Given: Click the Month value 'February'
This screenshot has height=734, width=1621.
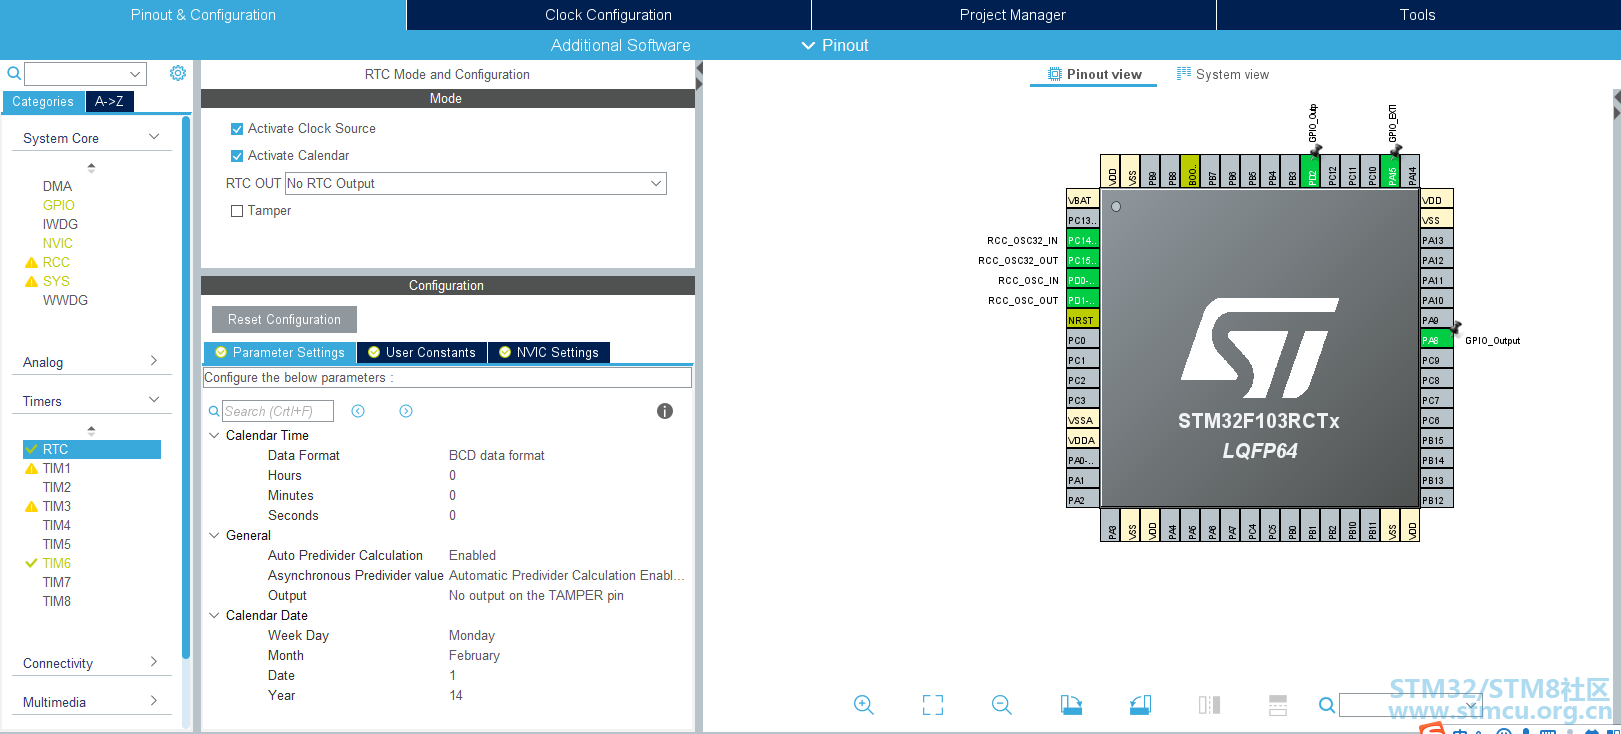Looking at the screenshot, I should tap(475, 655).
